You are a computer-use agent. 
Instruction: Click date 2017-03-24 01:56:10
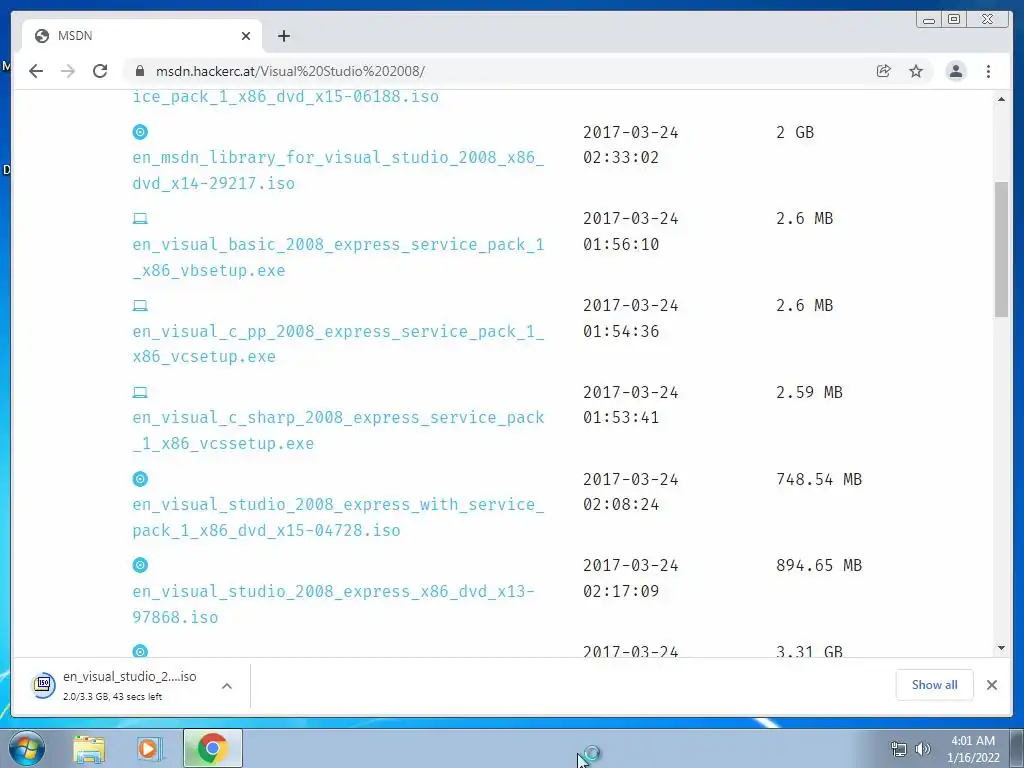(x=631, y=231)
